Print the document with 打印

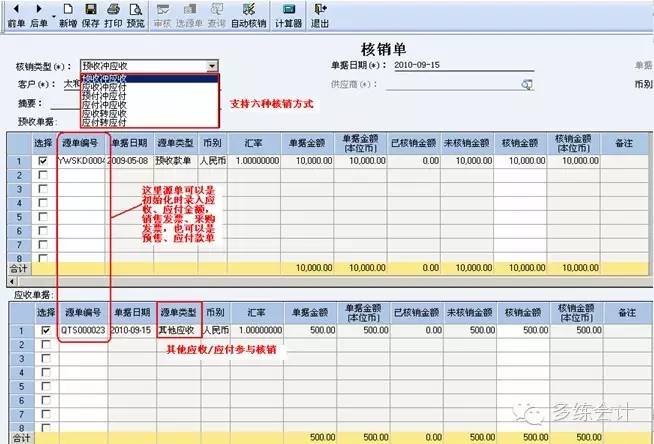click(113, 15)
